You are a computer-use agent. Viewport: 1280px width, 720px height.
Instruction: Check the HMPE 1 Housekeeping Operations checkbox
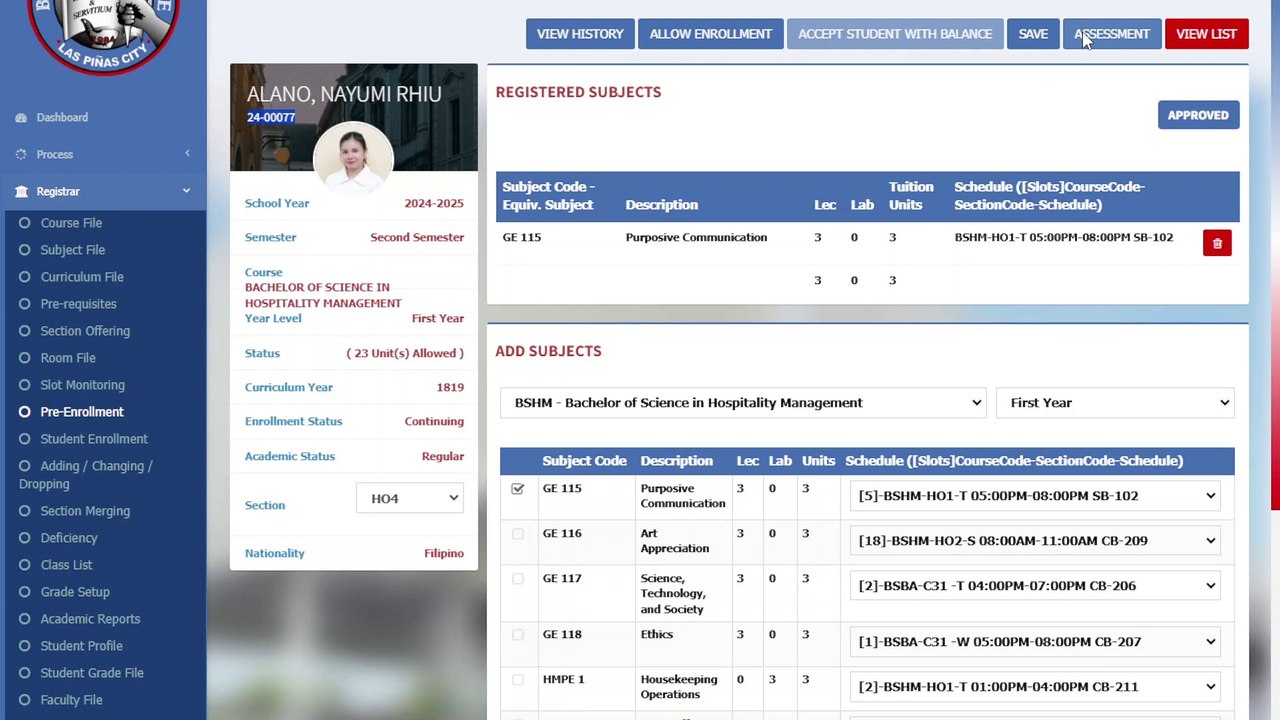(517, 680)
